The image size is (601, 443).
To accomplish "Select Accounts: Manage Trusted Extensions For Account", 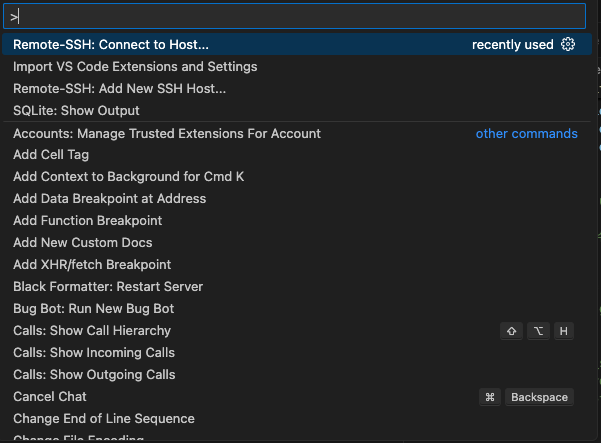I will pos(297,133).
